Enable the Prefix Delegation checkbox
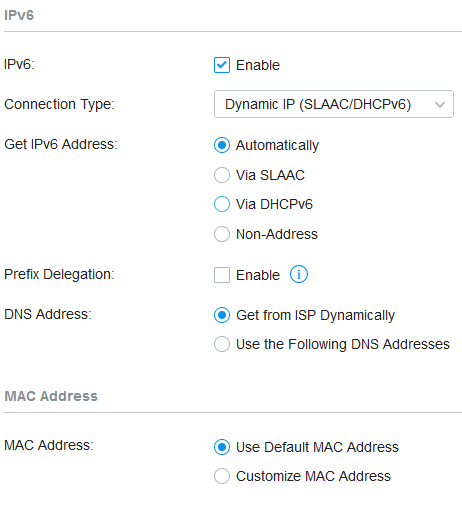 tap(222, 275)
